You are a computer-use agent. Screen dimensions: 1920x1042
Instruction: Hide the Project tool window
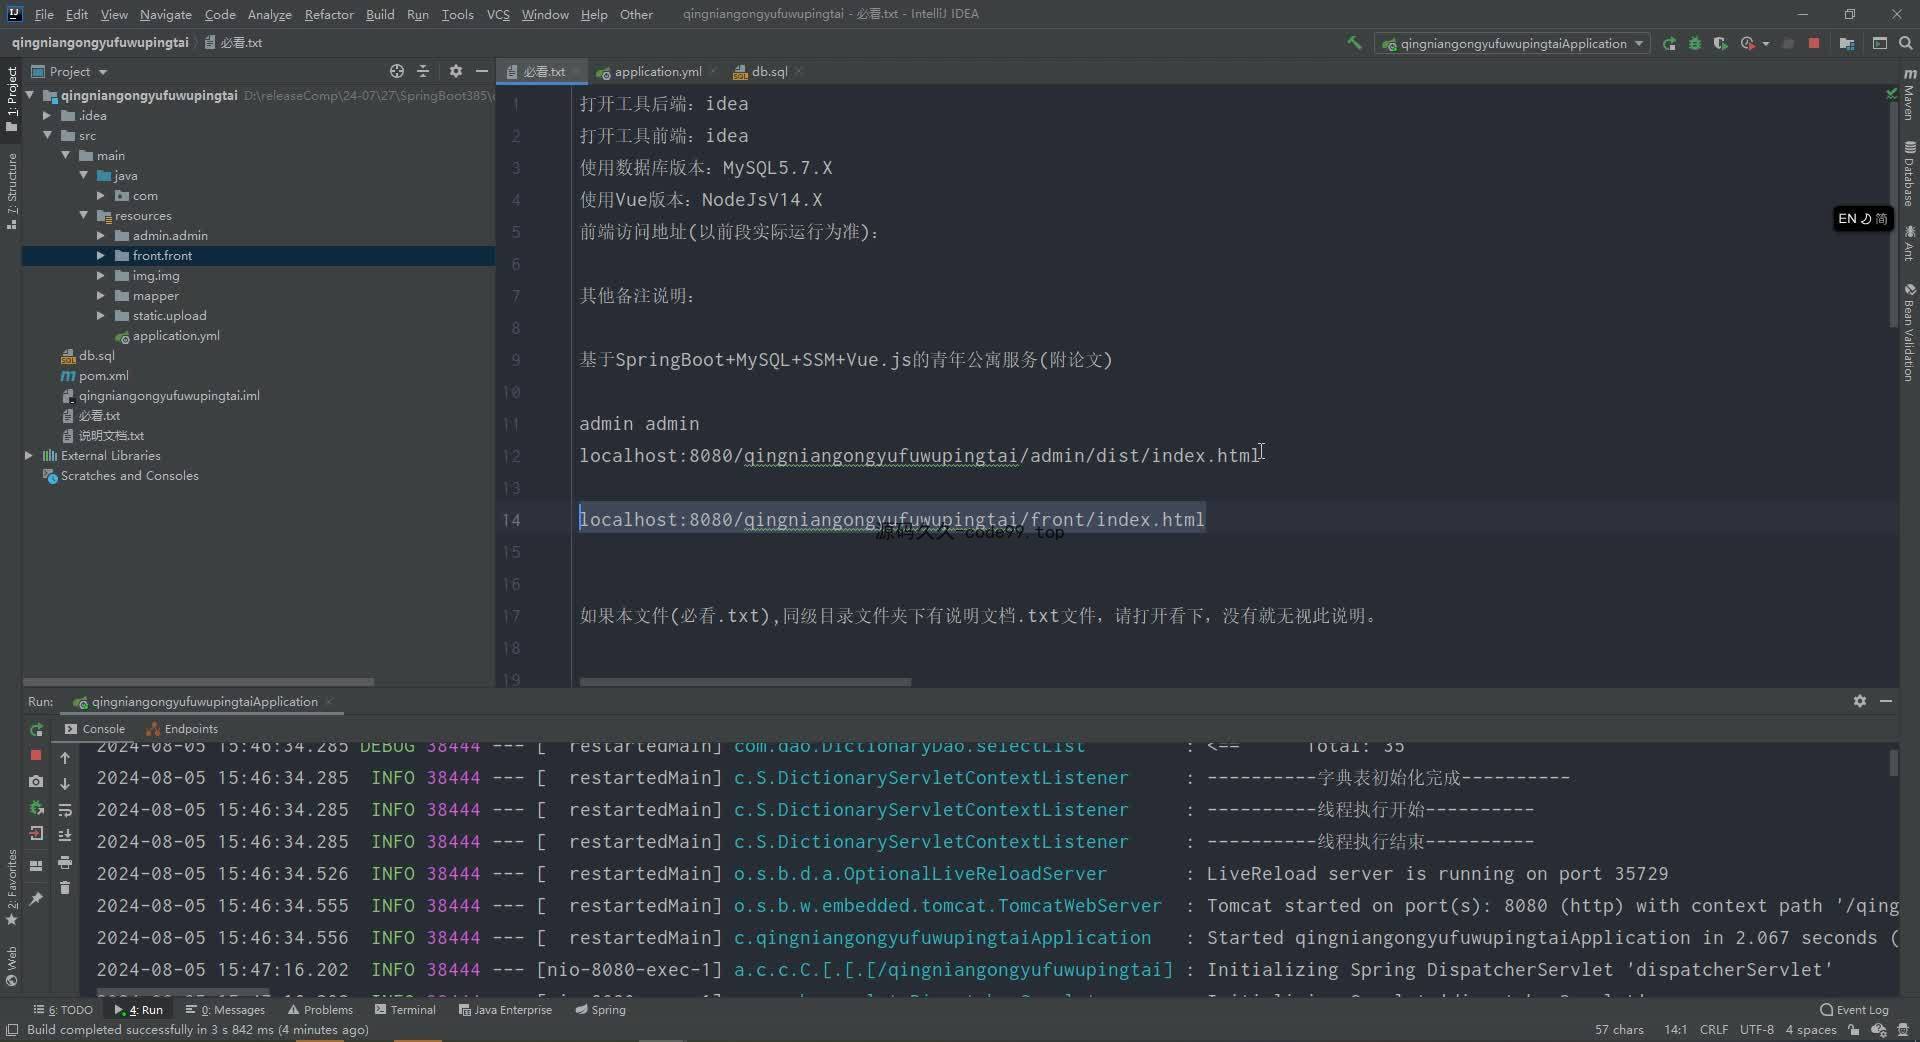point(481,71)
